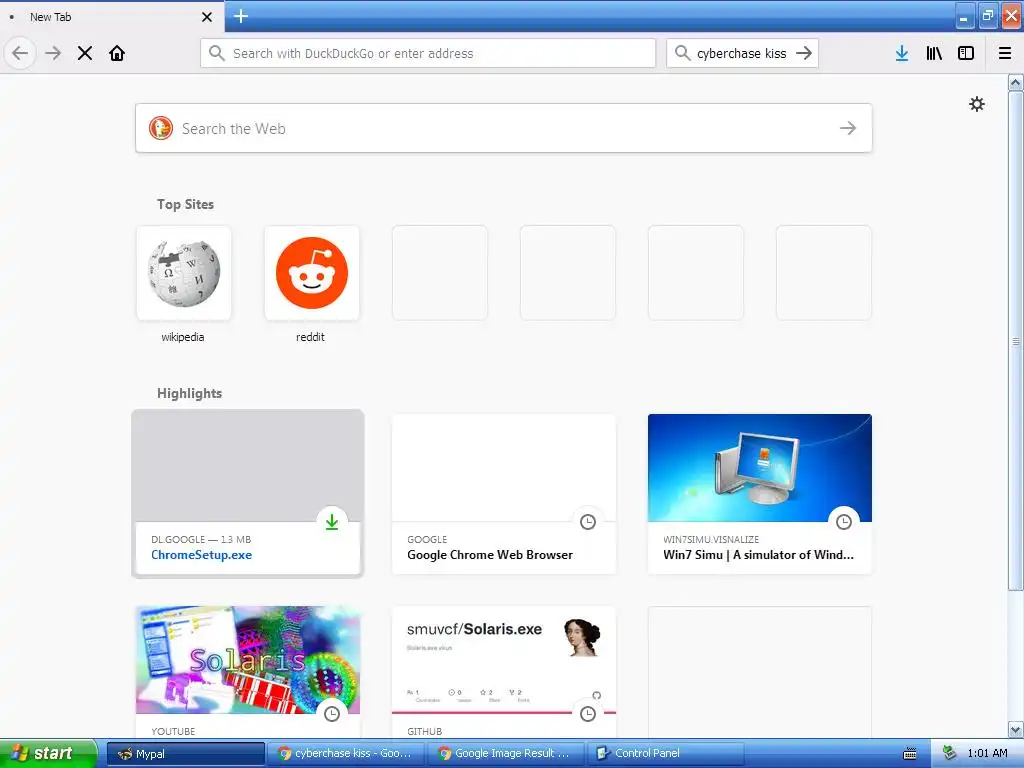
Task: Toggle the sidebar view icon
Action: coord(966,53)
